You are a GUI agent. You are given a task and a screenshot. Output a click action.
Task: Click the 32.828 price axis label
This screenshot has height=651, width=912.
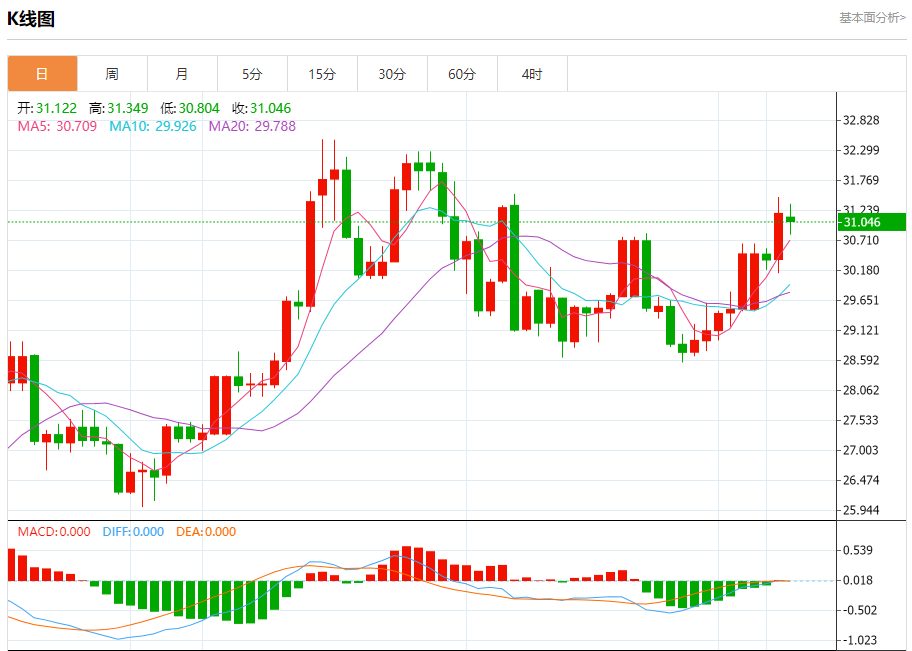(861, 120)
